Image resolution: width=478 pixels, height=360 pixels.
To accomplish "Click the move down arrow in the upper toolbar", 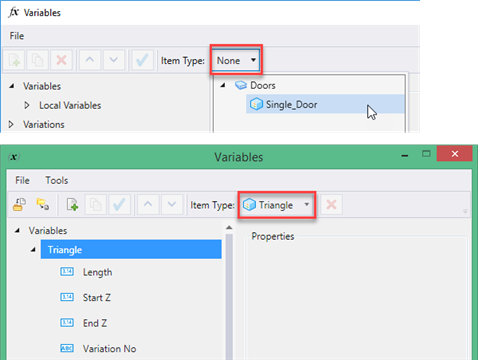I will click(114, 60).
